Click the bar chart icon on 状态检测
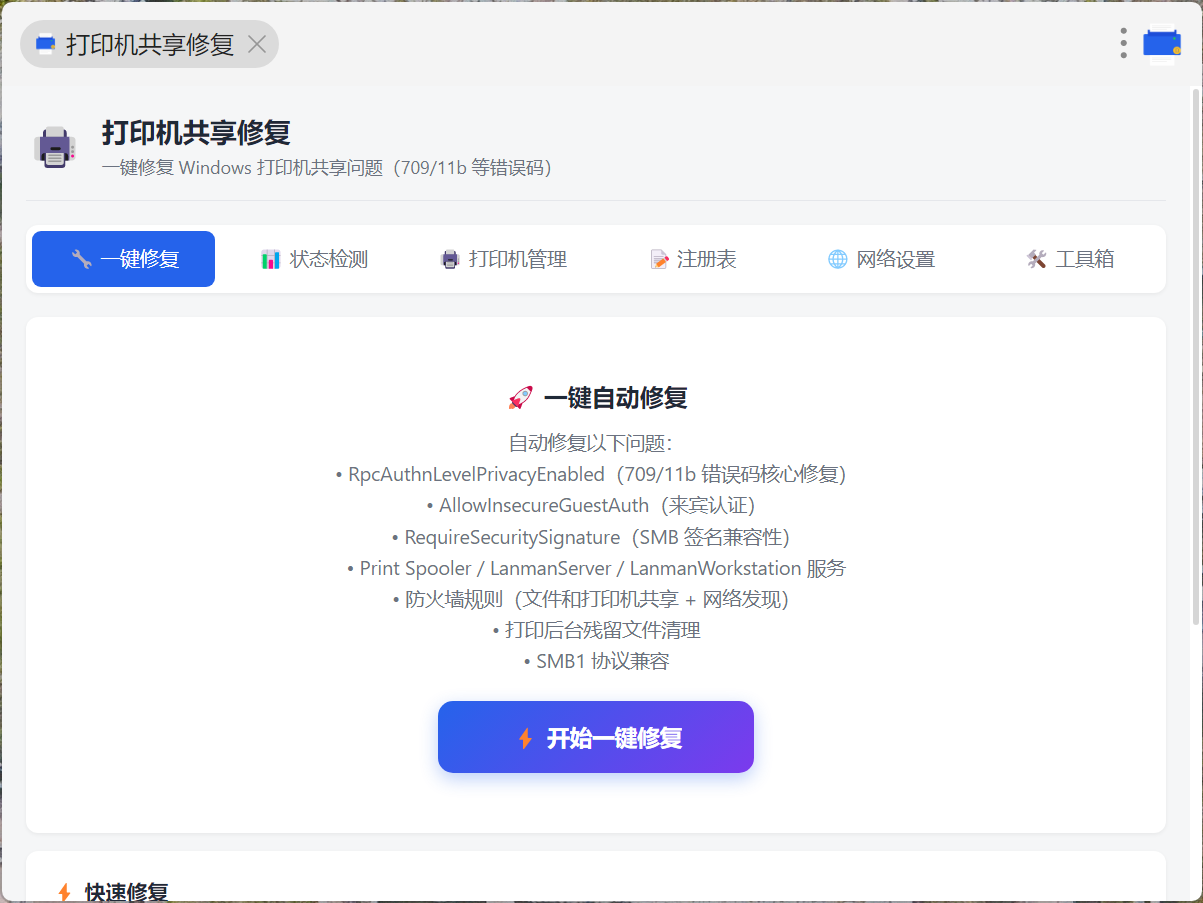 [271, 260]
